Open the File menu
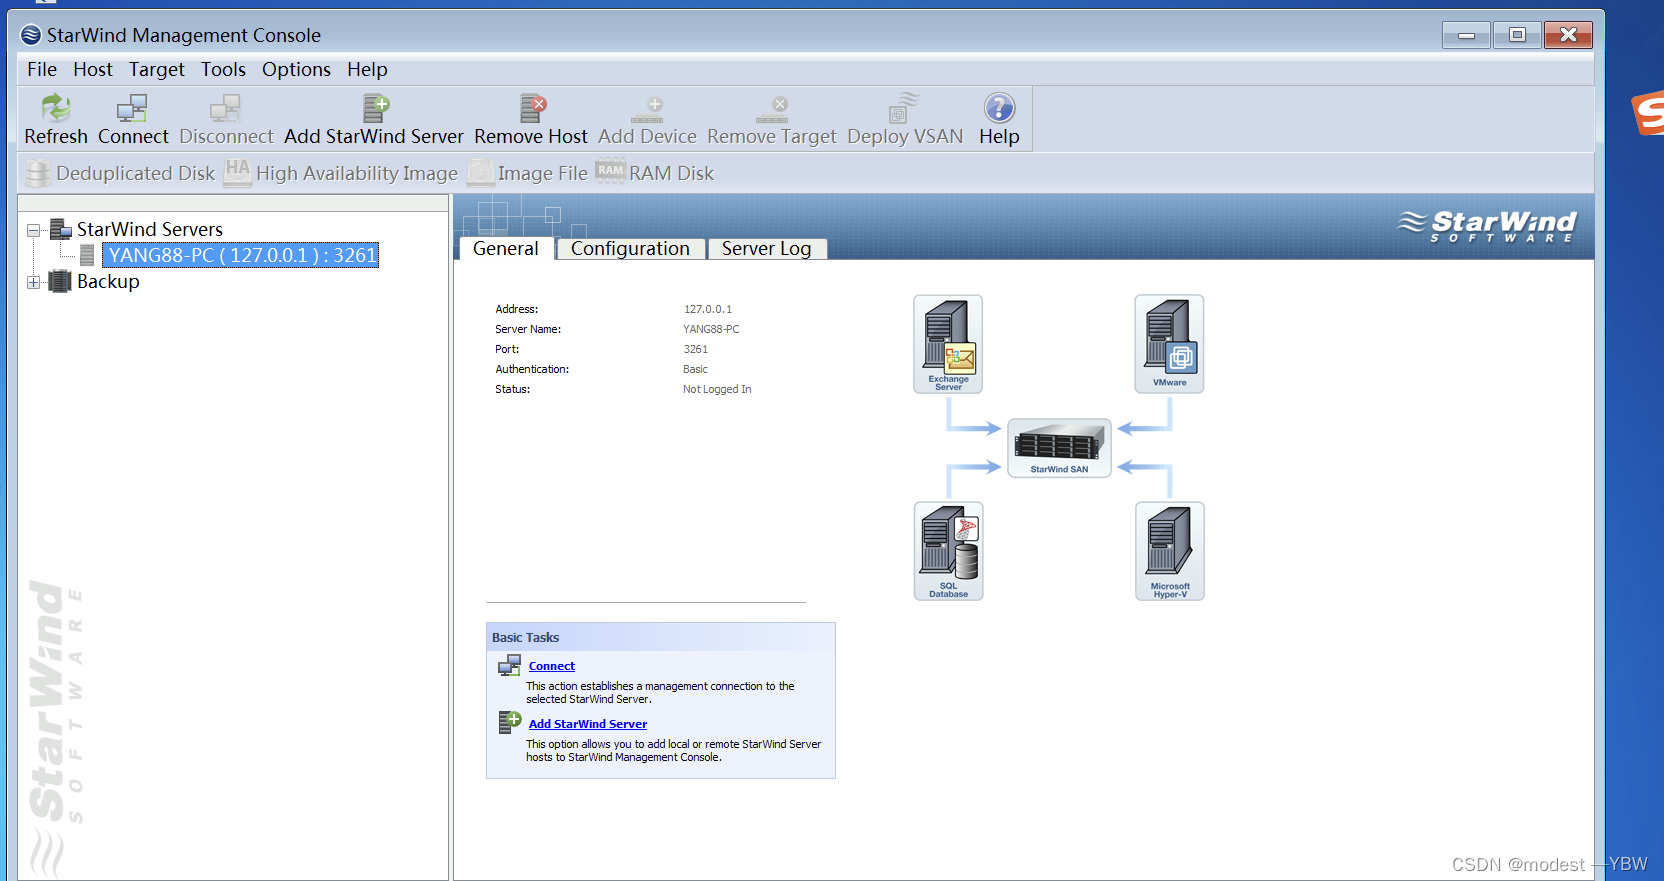Viewport: 1664px width, 881px height. pos(42,69)
